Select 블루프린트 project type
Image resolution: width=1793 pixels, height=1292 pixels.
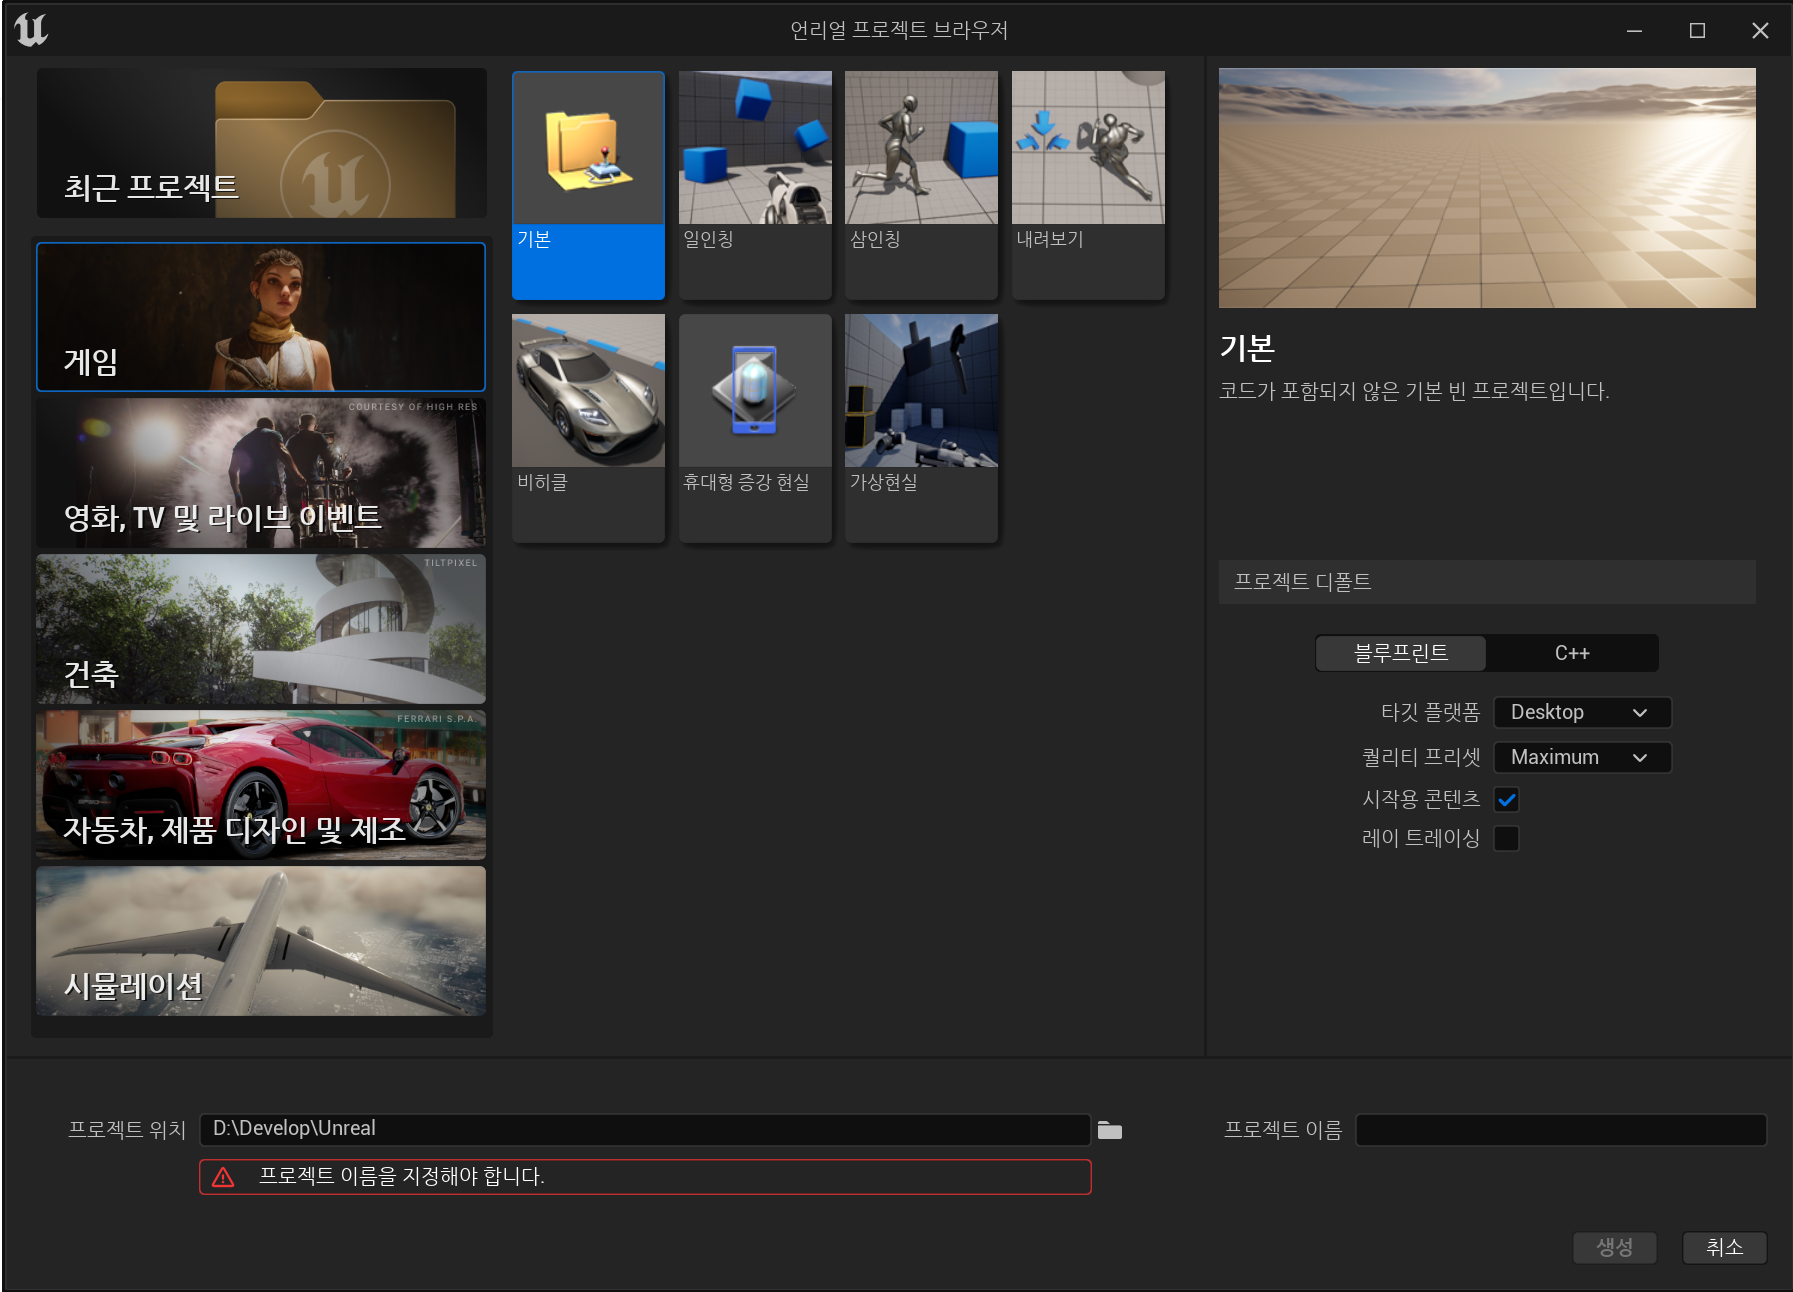click(x=1401, y=653)
